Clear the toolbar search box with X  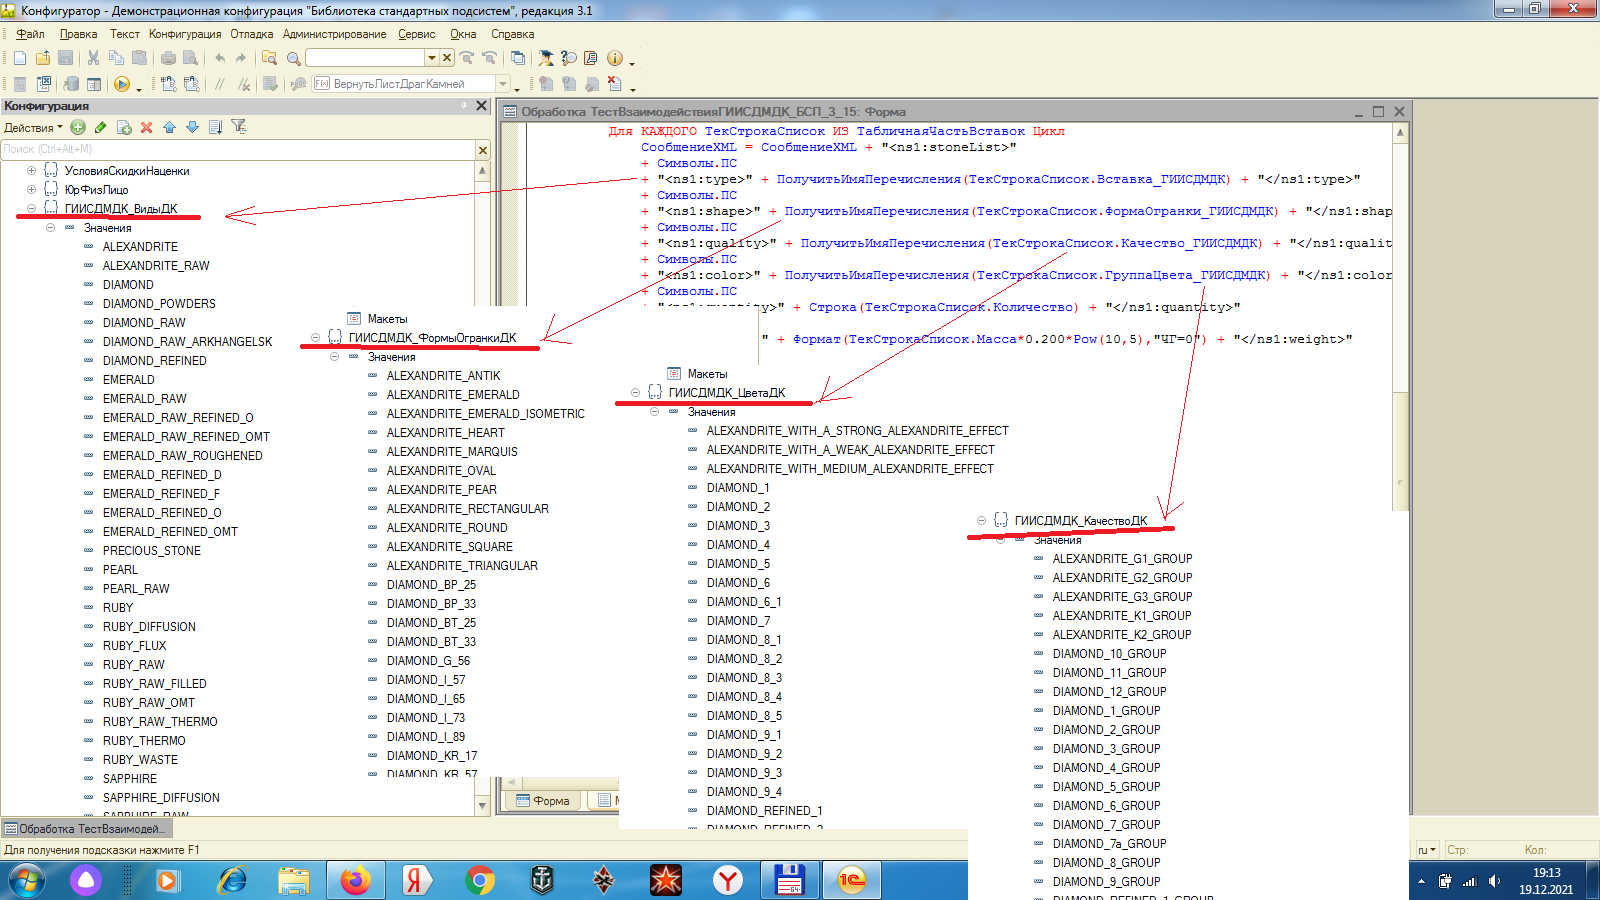tap(447, 58)
